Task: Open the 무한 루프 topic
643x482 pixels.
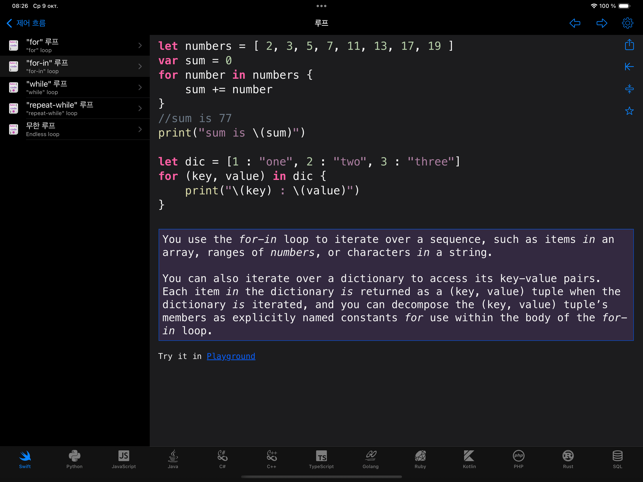Action: (75, 129)
